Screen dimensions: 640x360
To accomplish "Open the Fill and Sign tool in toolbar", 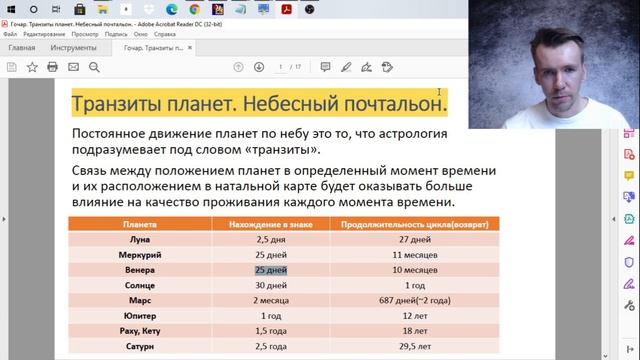I will [x=367, y=67].
